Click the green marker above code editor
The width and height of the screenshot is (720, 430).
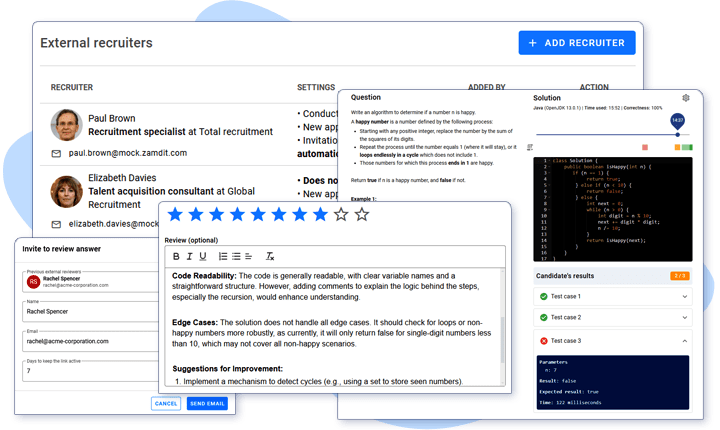[x=687, y=147]
